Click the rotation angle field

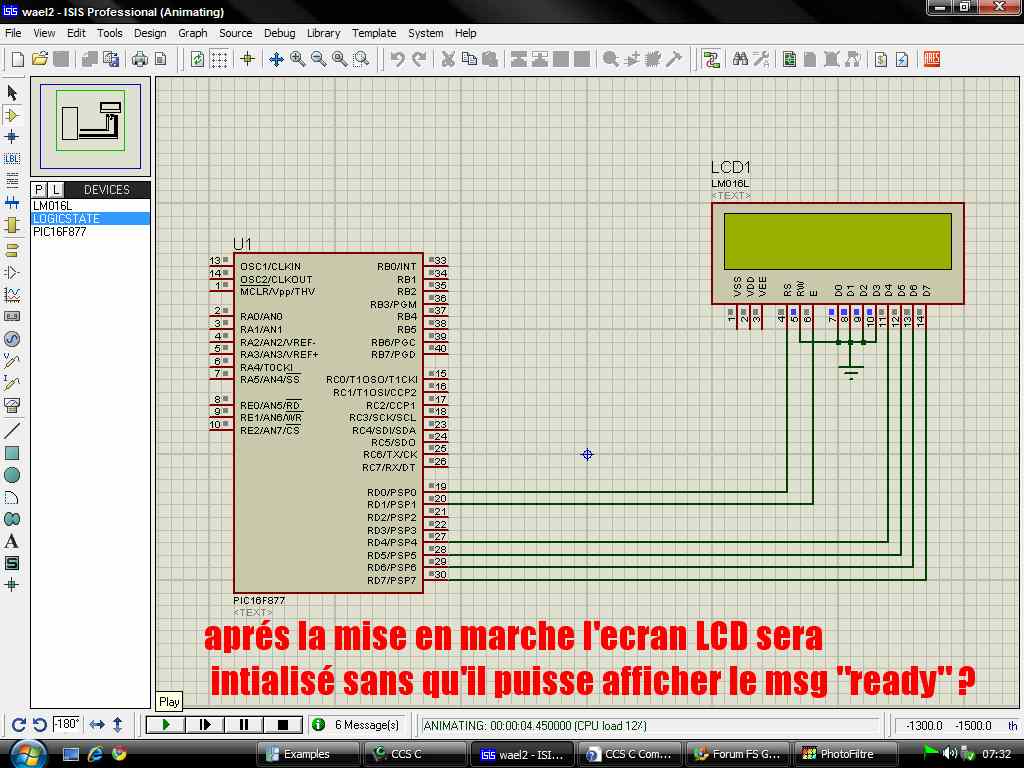pyautogui.click(x=67, y=724)
